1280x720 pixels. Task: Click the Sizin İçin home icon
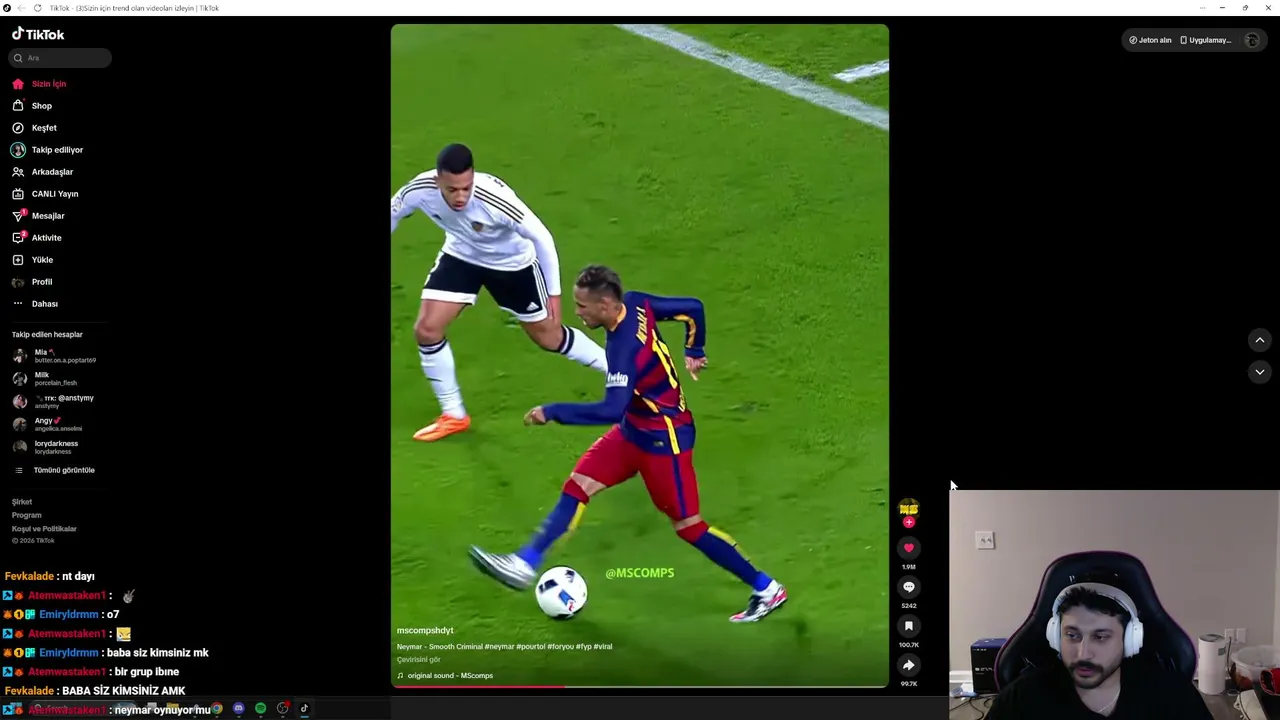pyautogui.click(x=18, y=84)
